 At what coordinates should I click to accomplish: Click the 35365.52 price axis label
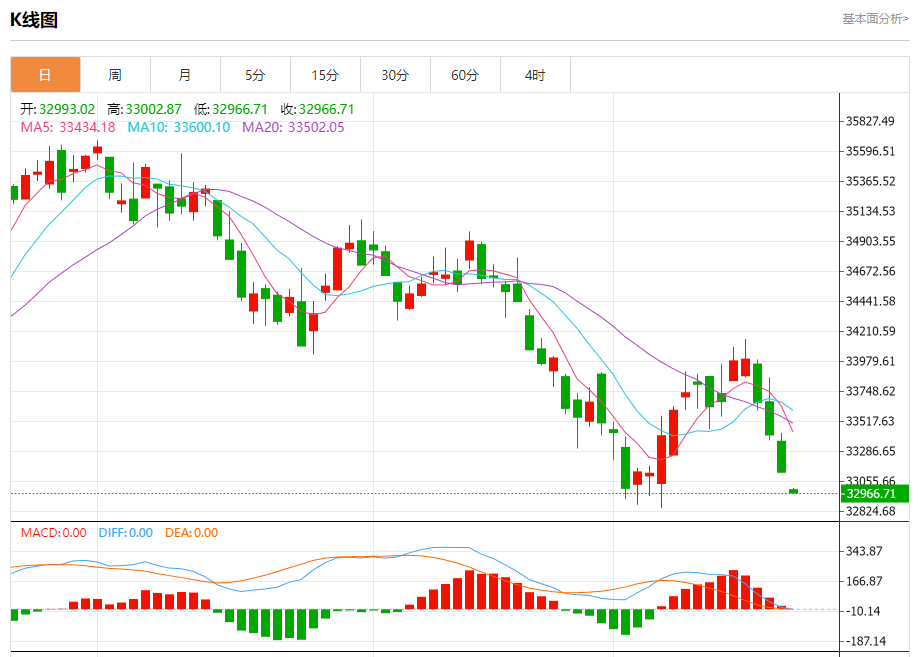point(871,181)
